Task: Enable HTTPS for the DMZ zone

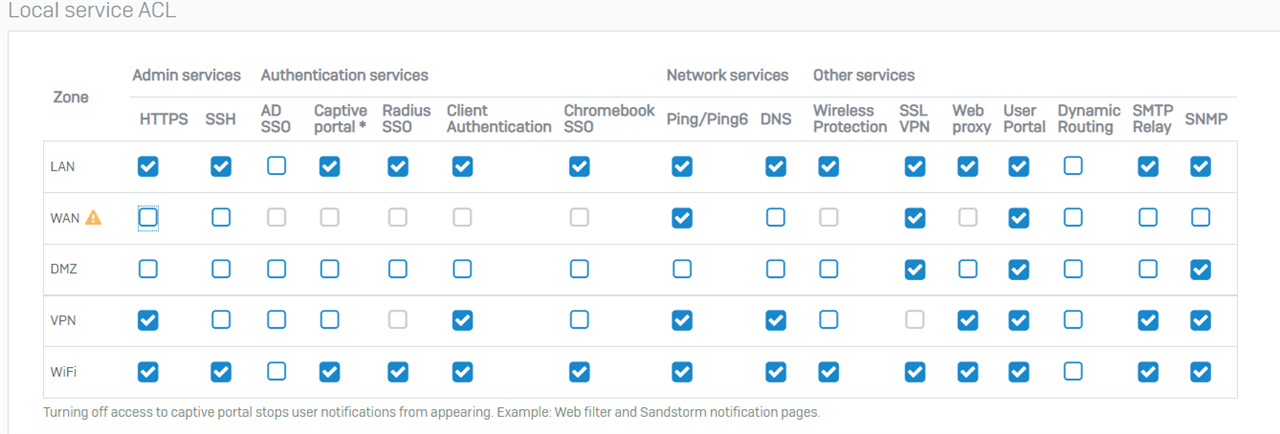Action: coord(148,269)
